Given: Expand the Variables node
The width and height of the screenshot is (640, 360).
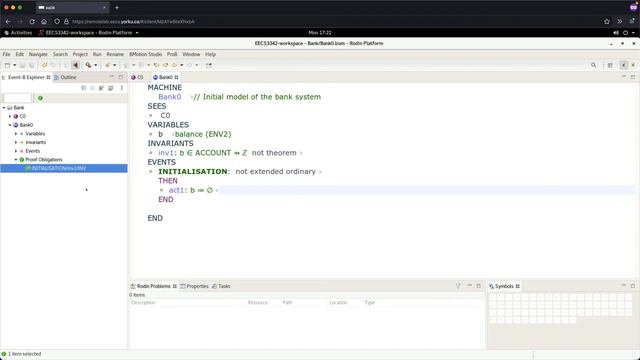Looking at the screenshot, I should [16, 134].
